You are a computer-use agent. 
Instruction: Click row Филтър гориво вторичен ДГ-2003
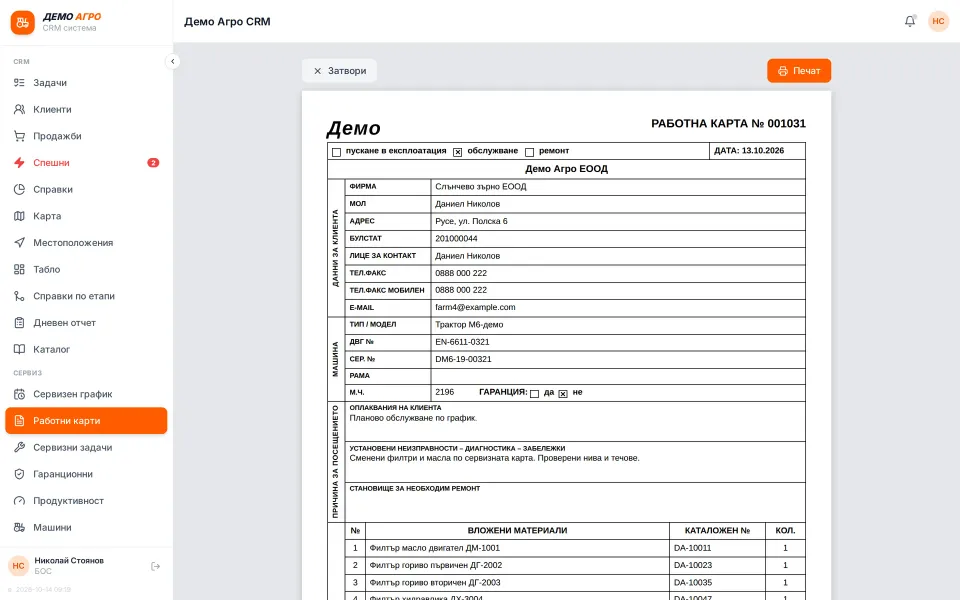pyautogui.click(x=576, y=582)
